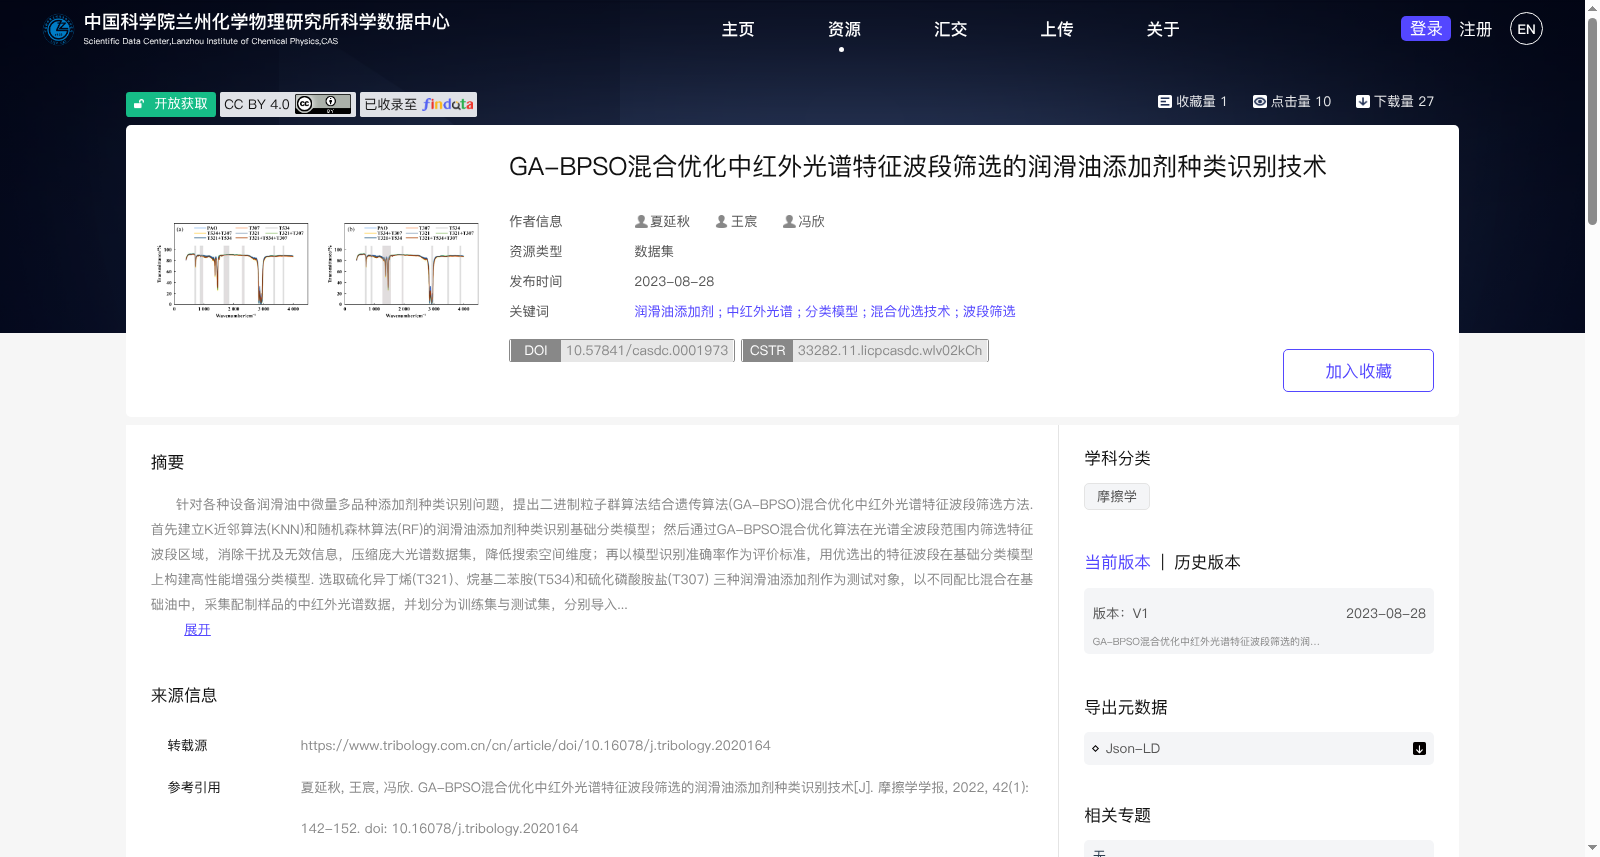The image size is (1600, 857).
Task: Click the 登录 login button
Action: pos(1426,29)
